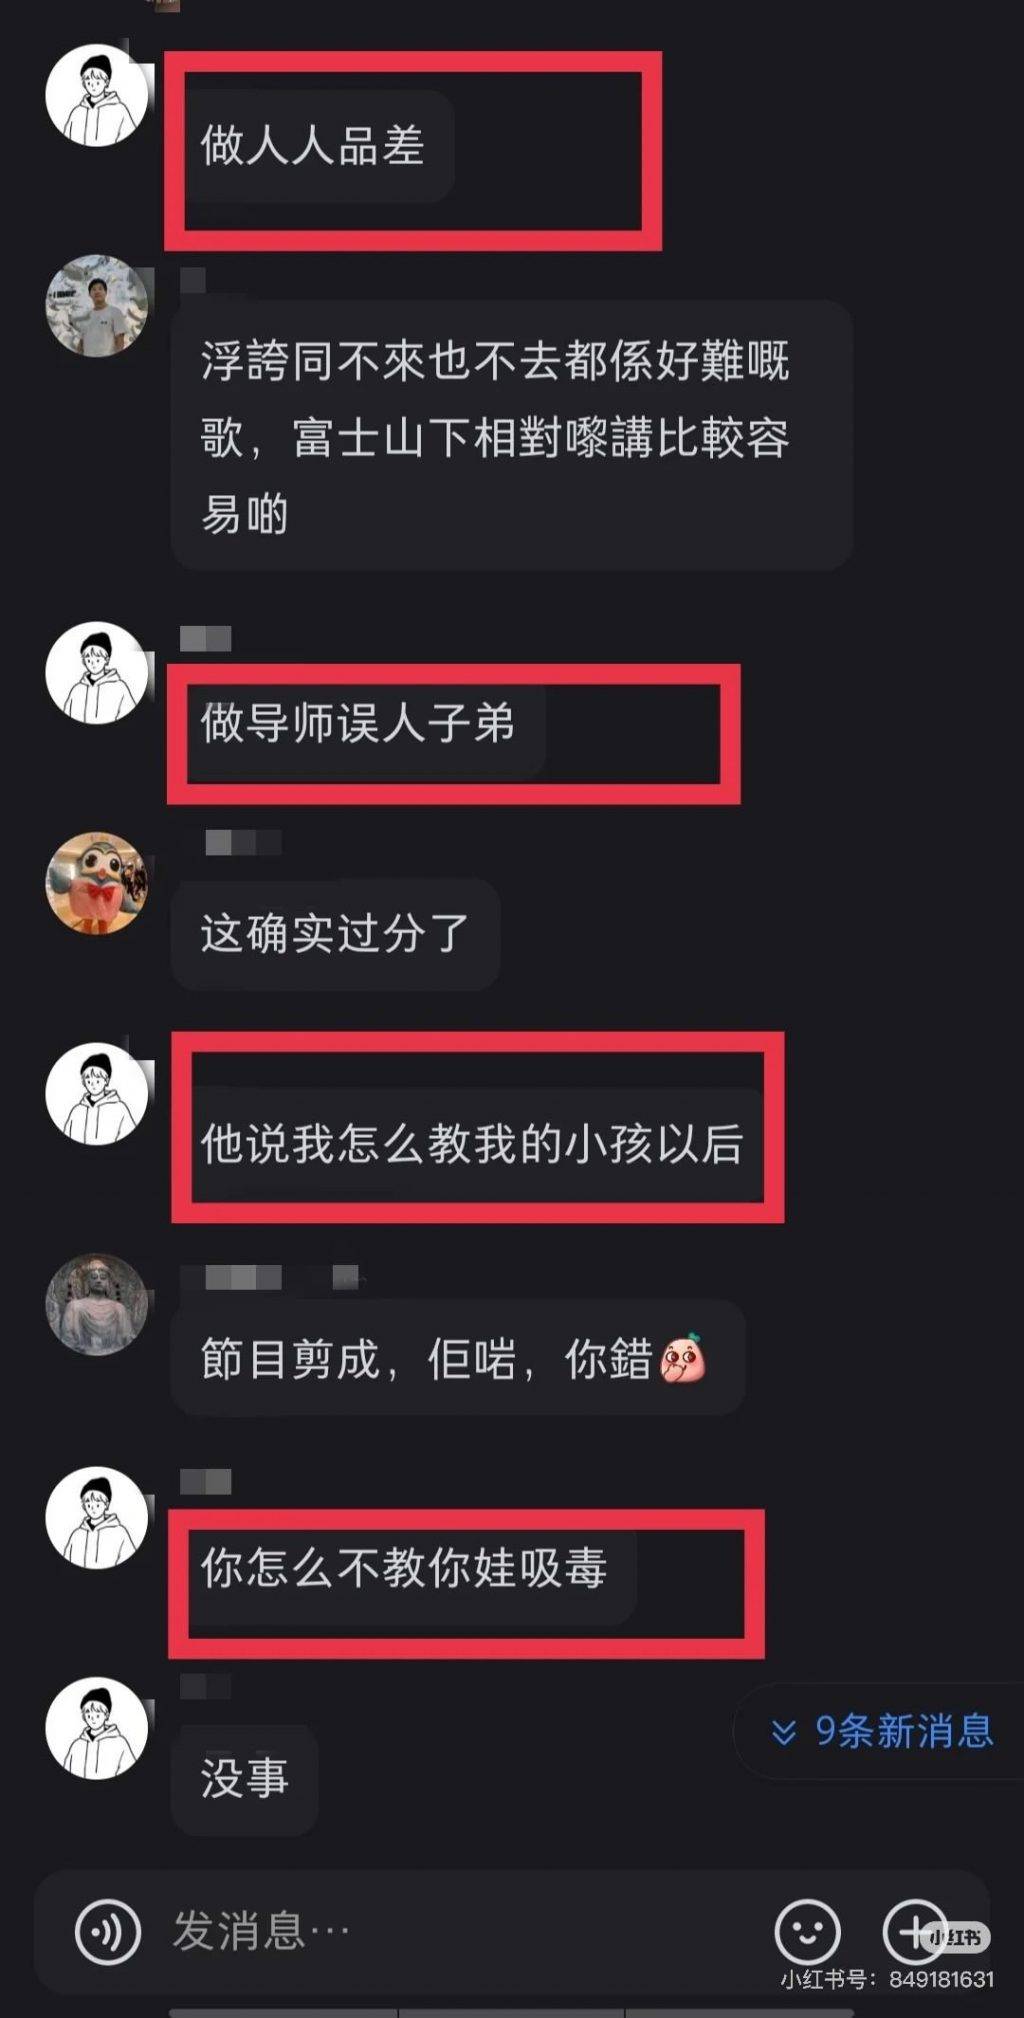Open the emoji picker smiley icon
This screenshot has width=1024, height=2018.
pyautogui.click(x=807, y=1931)
